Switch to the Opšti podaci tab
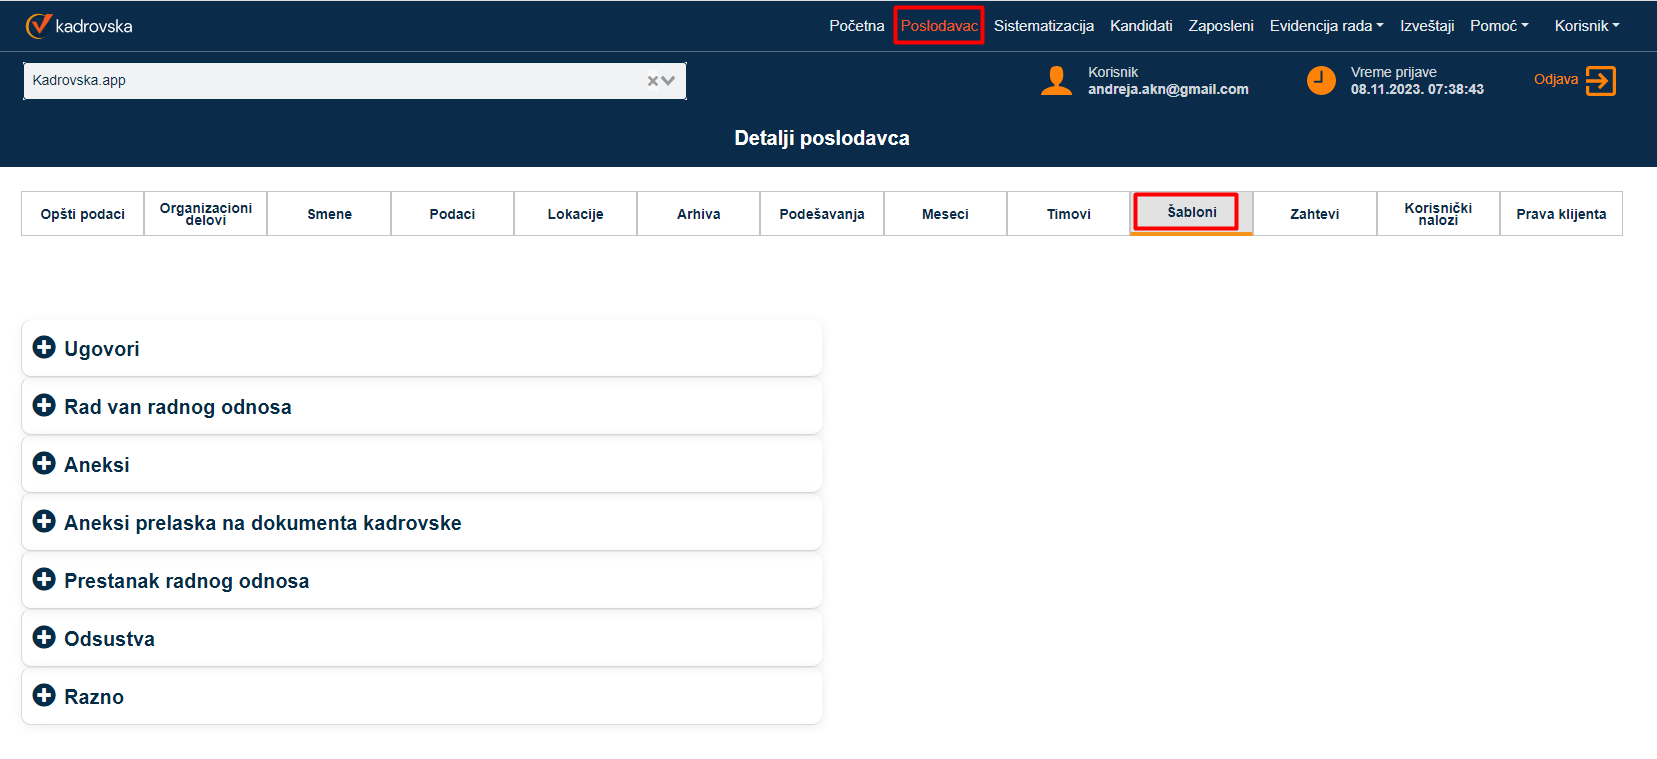This screenshot has height=759, width=1657. (x=83, y=214)
